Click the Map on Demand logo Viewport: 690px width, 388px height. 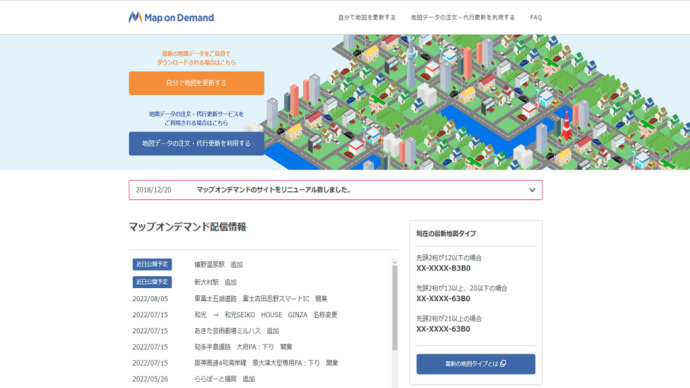pyautogui.click(x=171, y=18)
